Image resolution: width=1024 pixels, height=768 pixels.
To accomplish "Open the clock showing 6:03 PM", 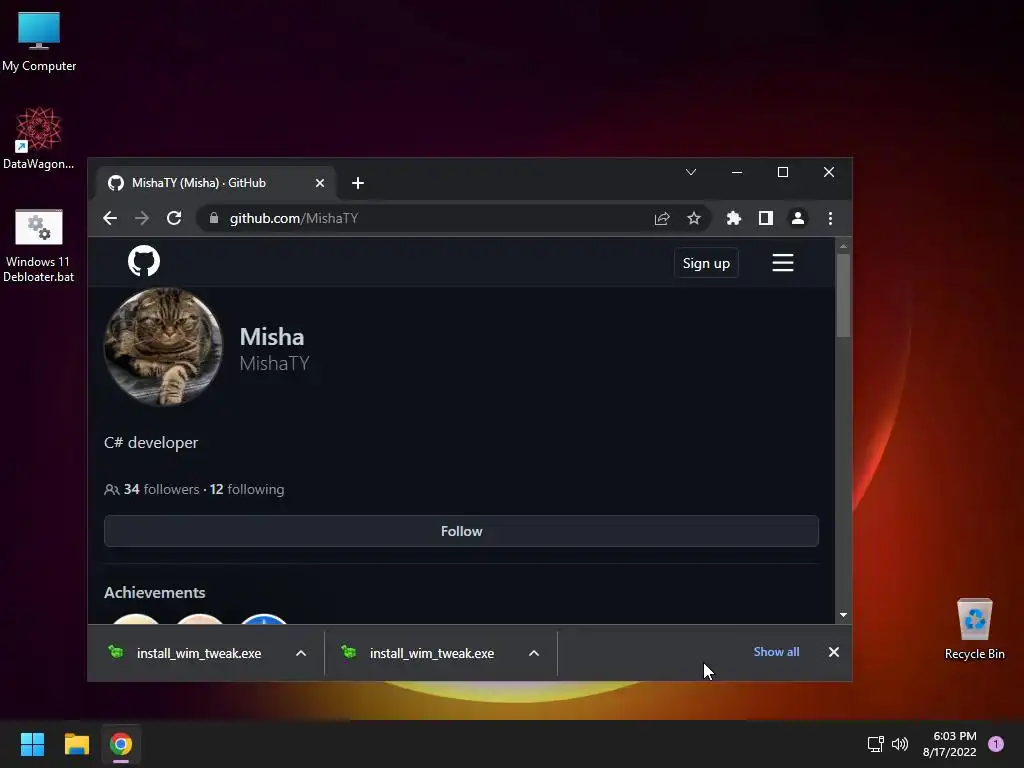I will [950, 744].
